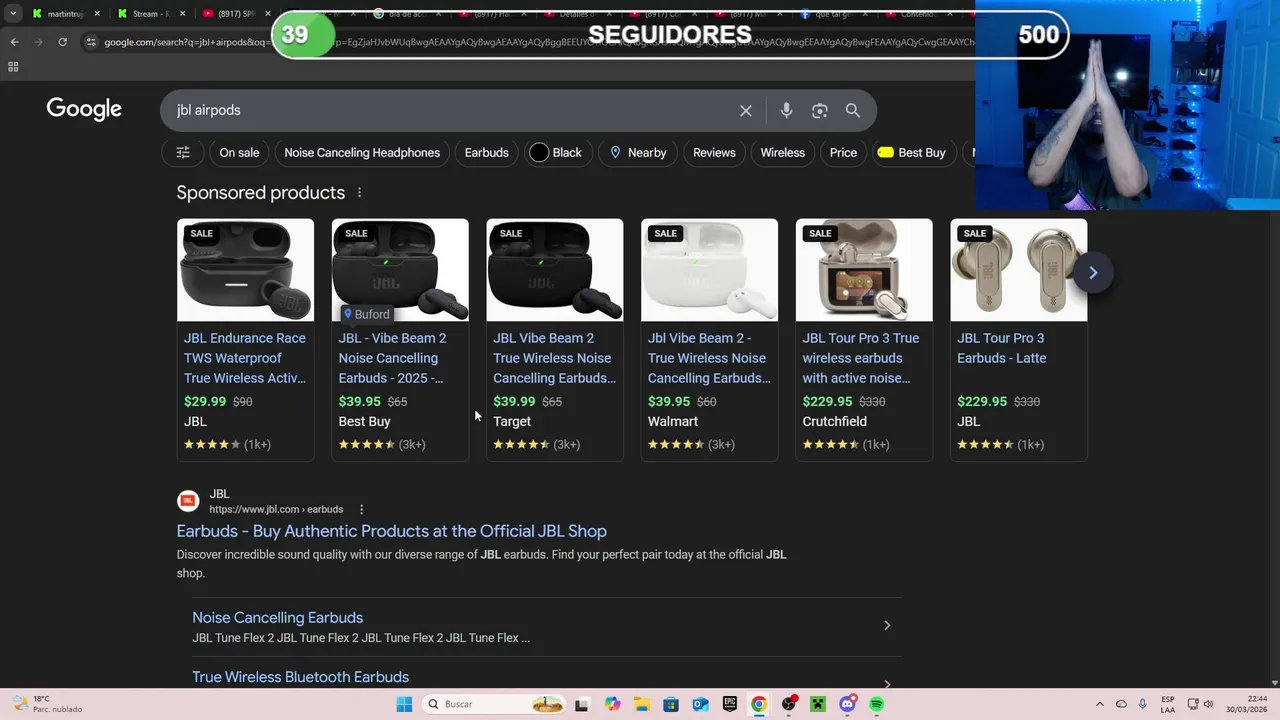Open the Price filter chip
This screenshot has height=720, width=1280.
point(843,153)
